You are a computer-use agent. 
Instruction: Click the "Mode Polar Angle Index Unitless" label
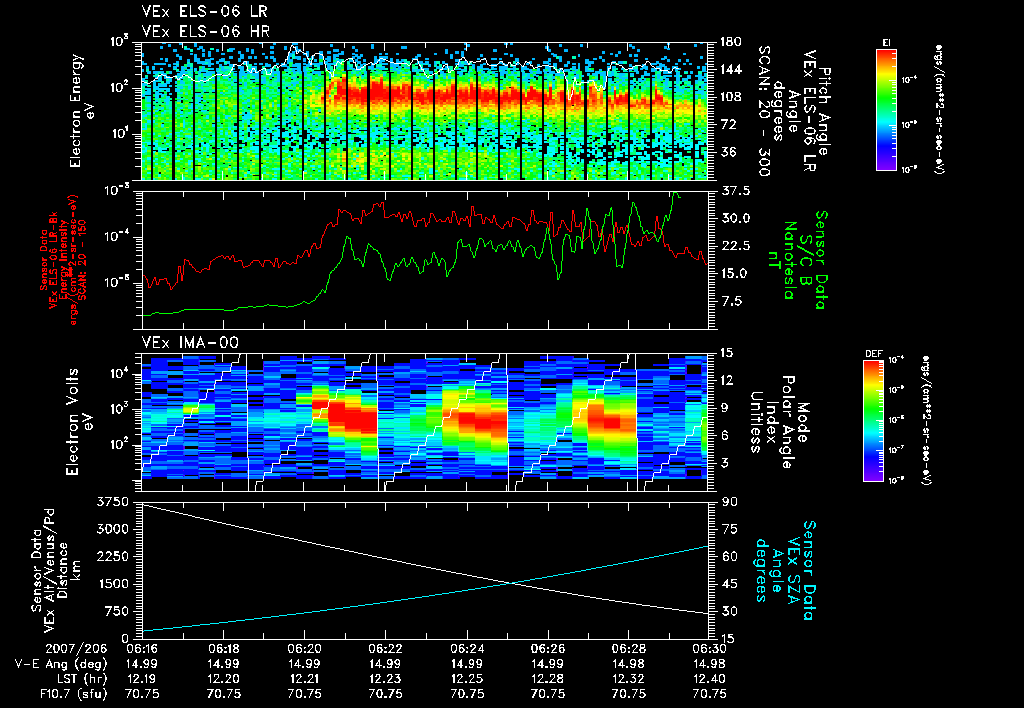pos(778,422)
